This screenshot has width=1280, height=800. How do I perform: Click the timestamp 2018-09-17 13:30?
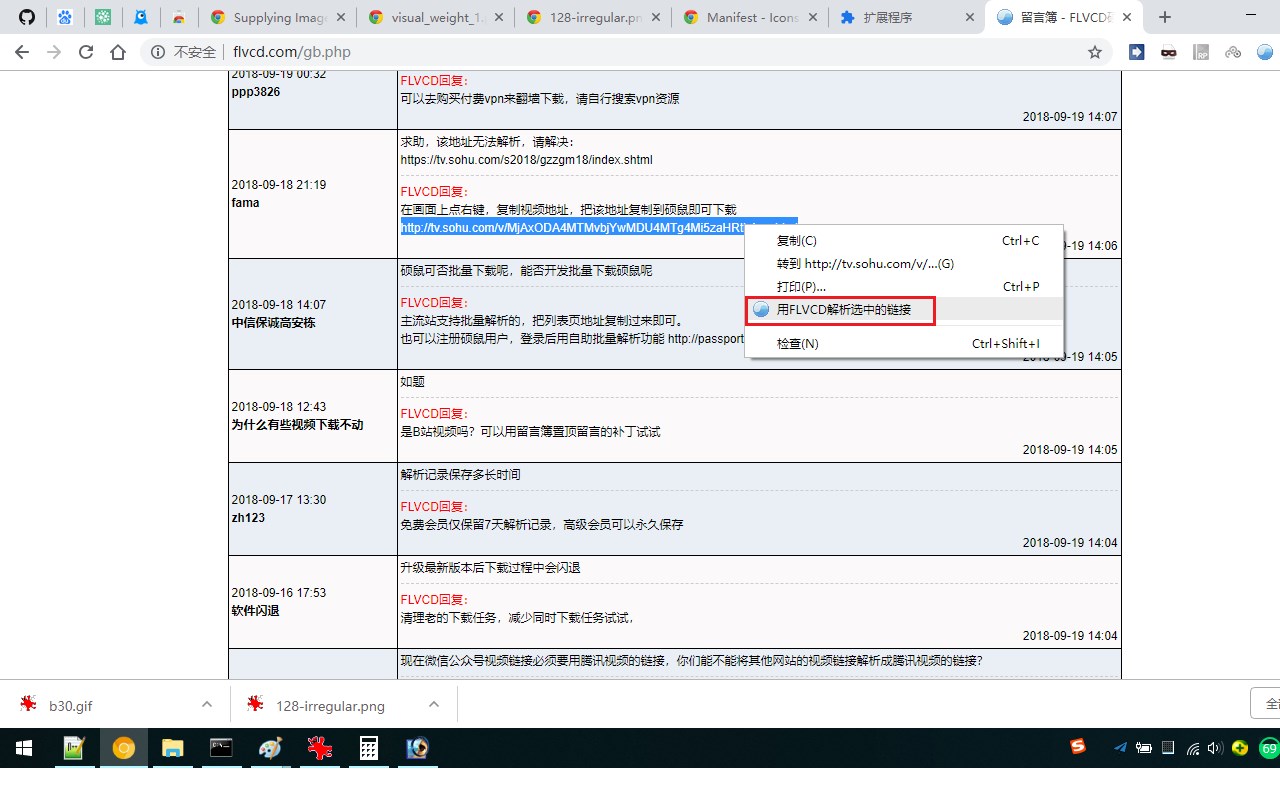[279, 500]
